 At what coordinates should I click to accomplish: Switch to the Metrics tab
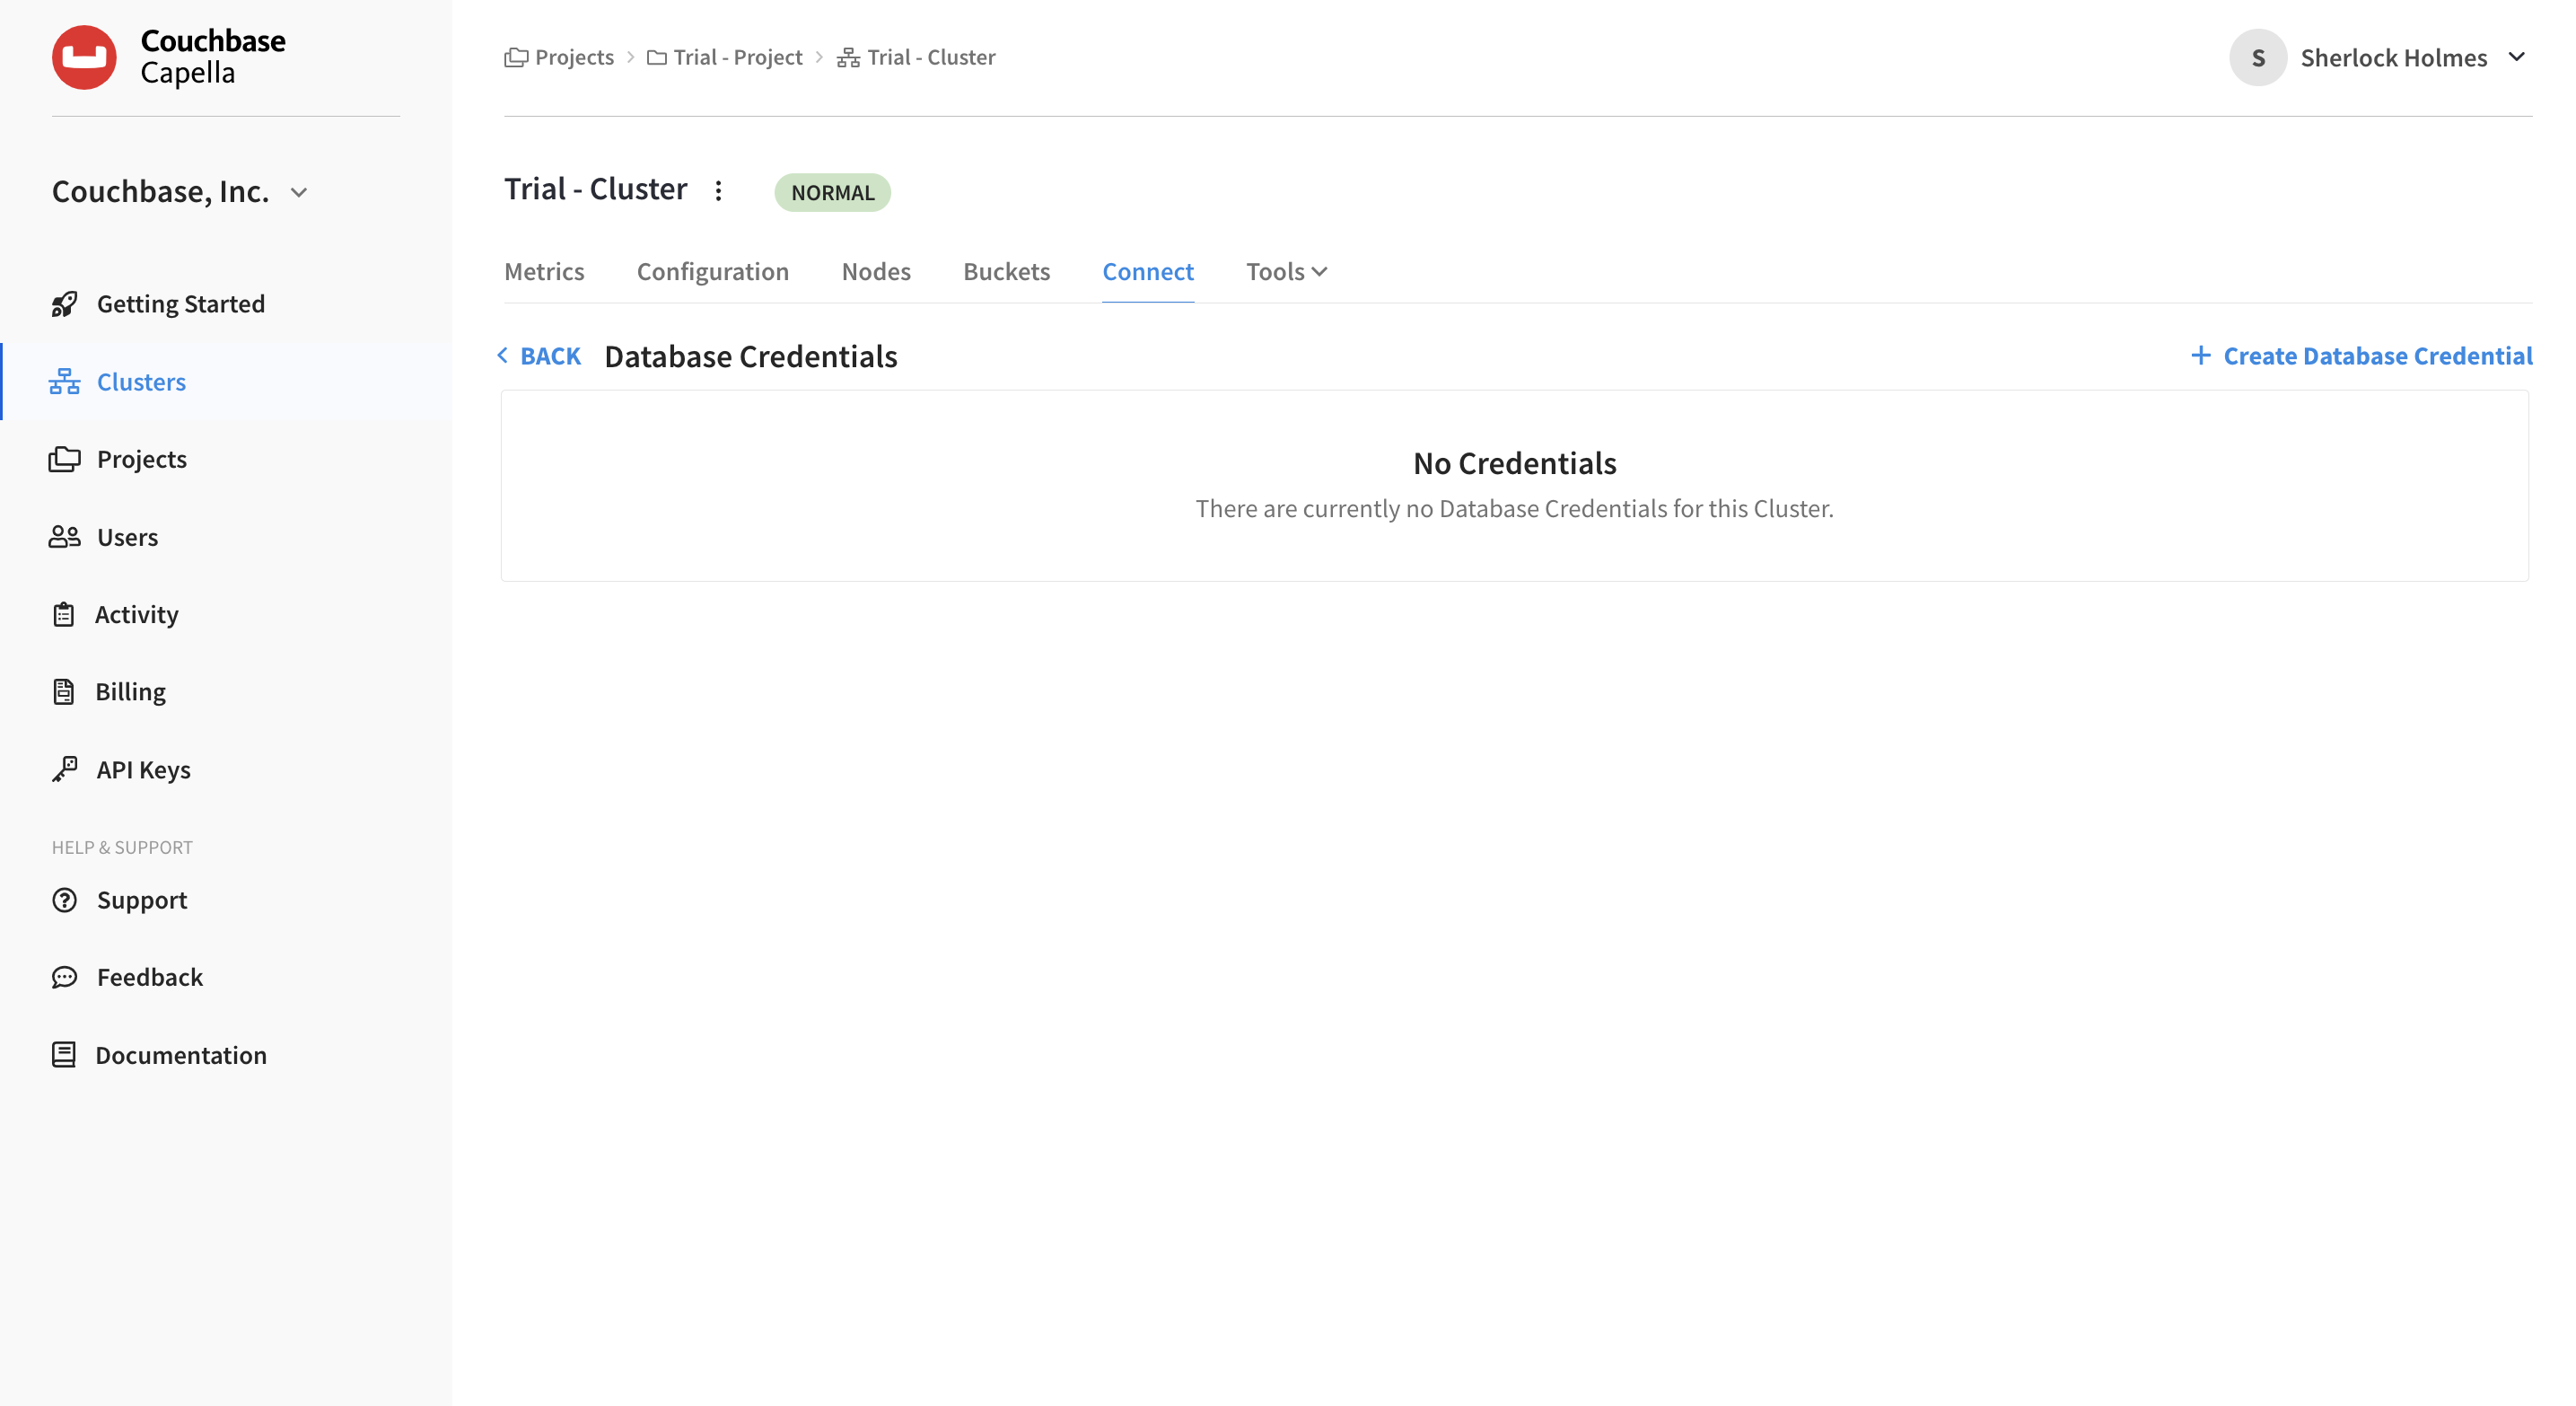(x=544, y=271)
